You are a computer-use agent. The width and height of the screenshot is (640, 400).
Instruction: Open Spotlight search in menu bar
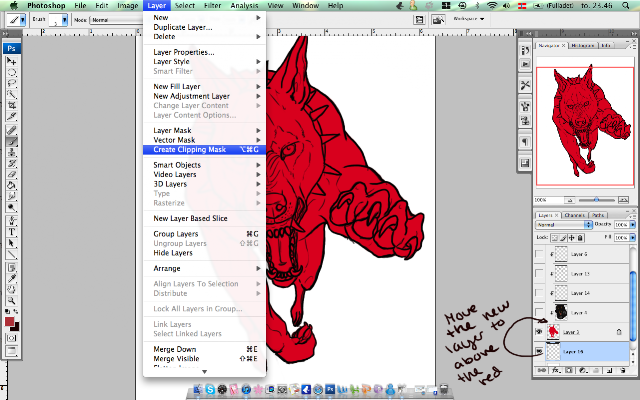[x=626, y=6]
